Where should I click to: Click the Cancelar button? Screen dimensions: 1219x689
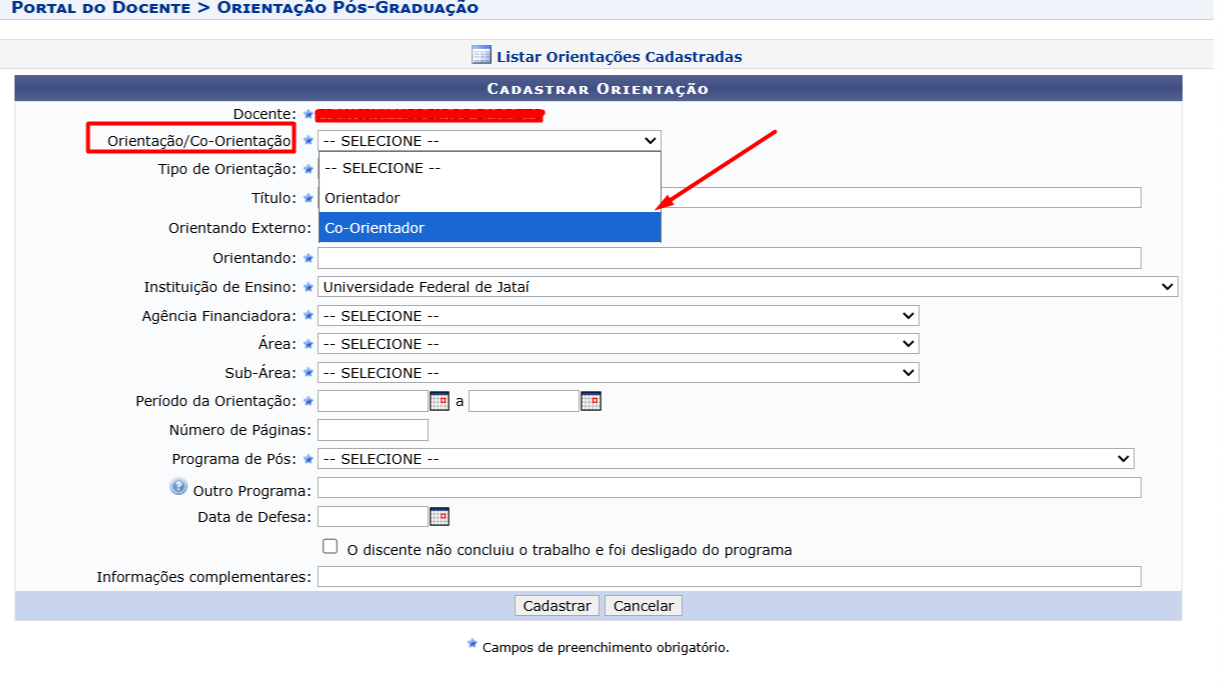click(643, 606)
